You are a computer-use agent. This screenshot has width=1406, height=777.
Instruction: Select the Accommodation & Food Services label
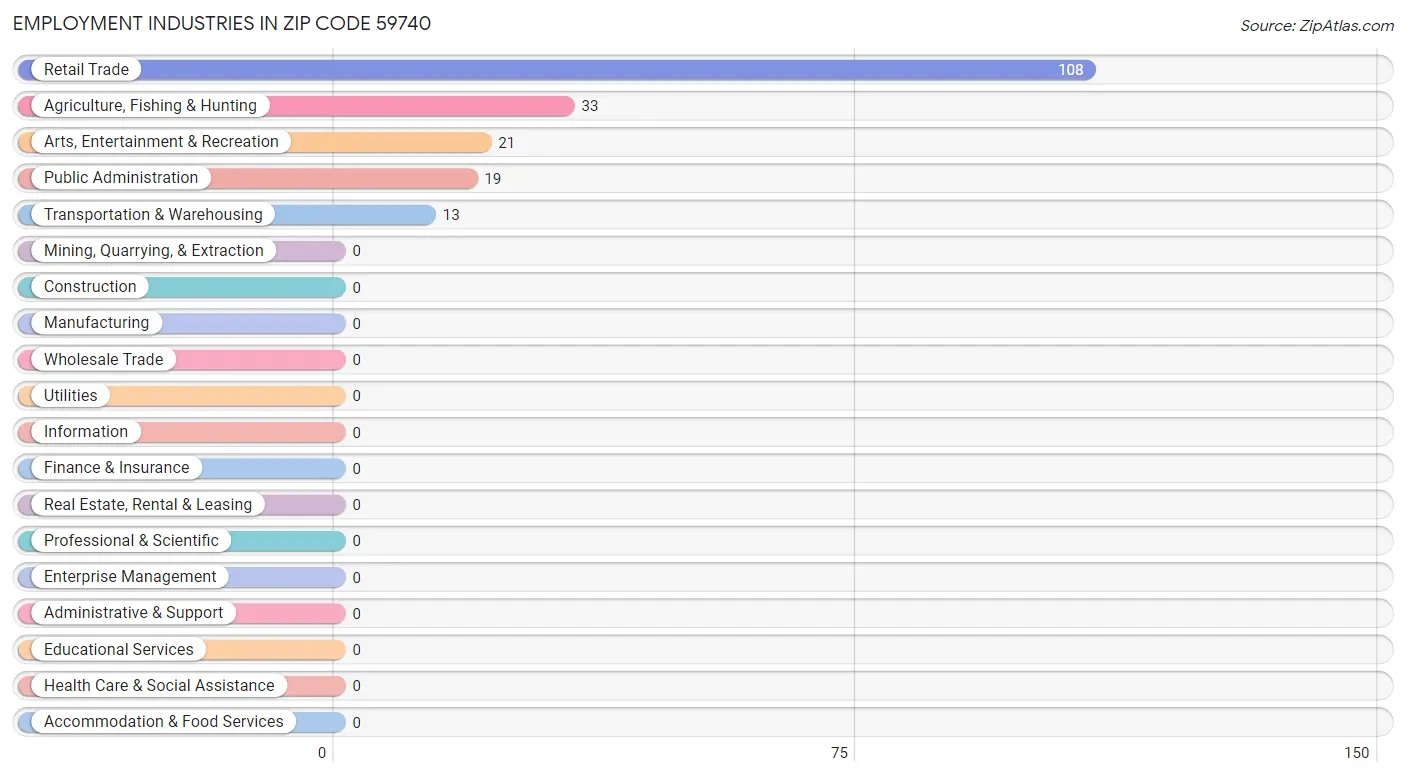(x=164, y=722)
